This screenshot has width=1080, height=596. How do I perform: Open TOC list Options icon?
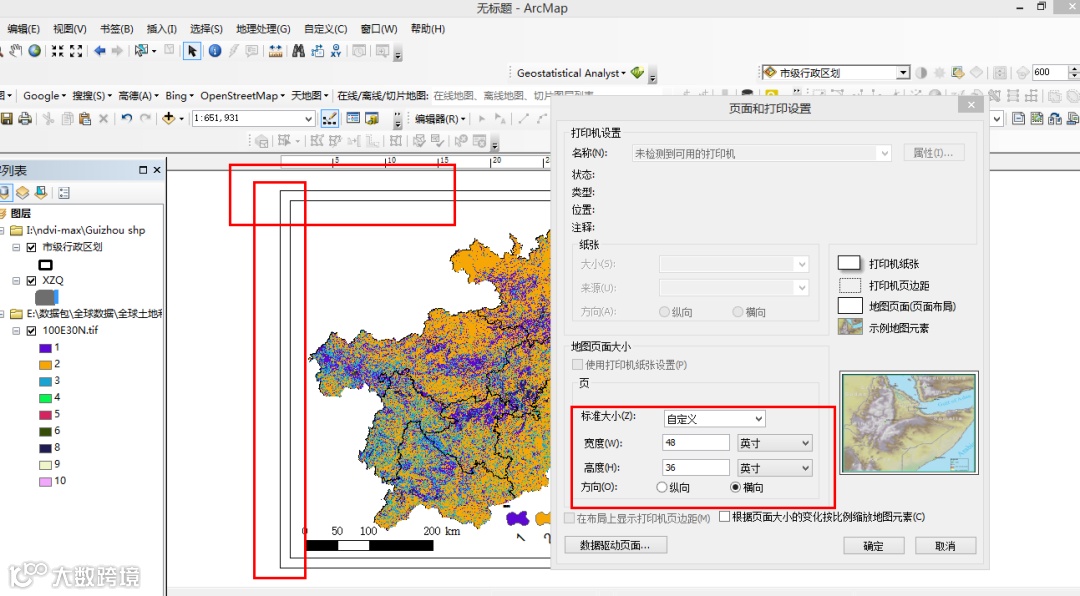coord(64,193)
